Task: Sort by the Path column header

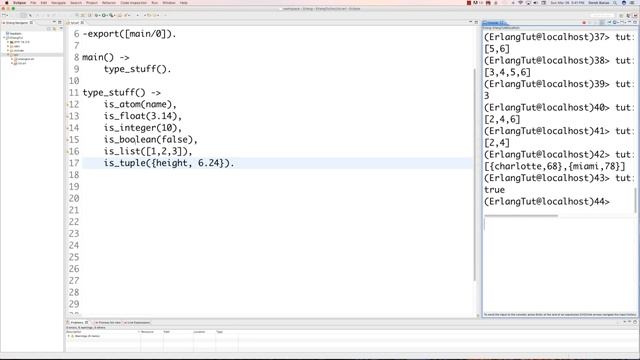Action: coord(178,332)
